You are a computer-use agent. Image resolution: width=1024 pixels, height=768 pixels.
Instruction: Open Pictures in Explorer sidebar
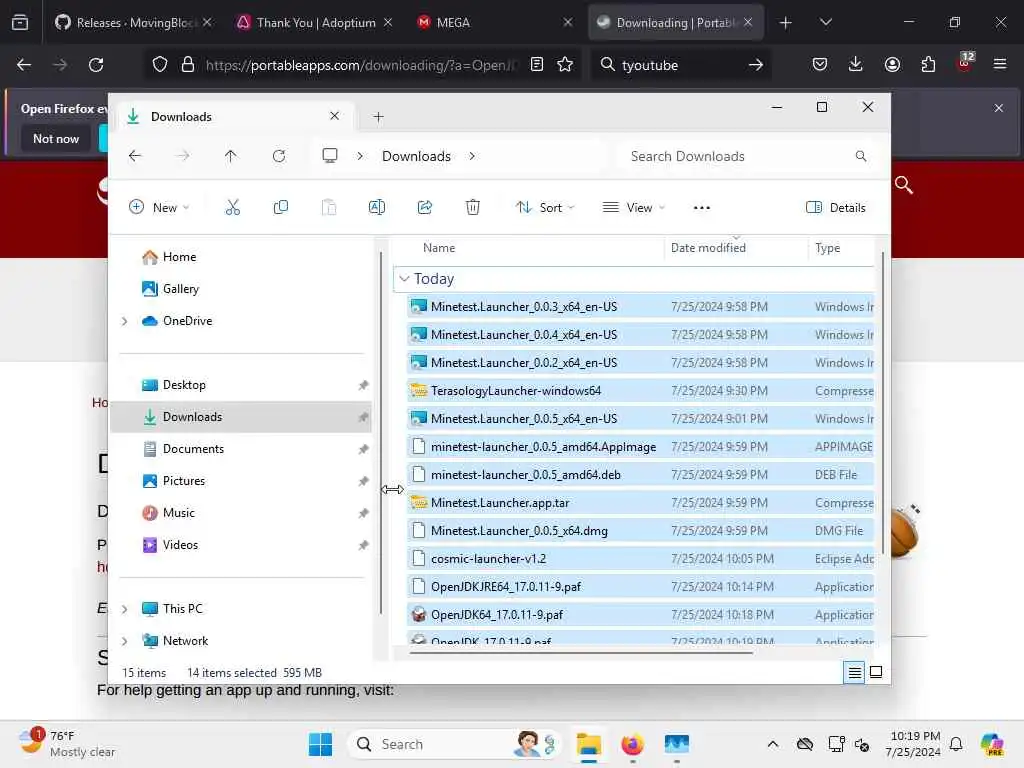coord(242,481)
